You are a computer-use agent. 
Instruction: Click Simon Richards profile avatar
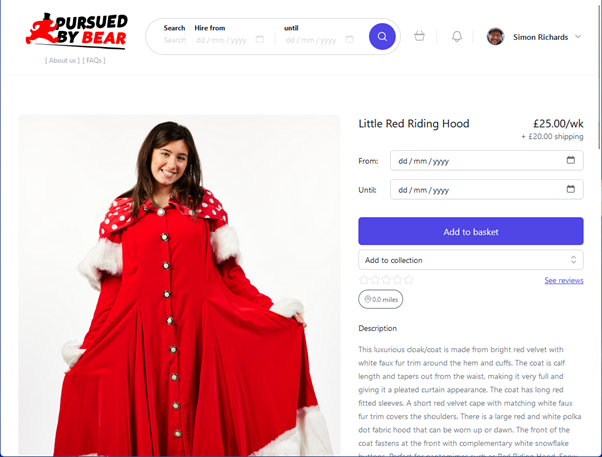[495, 37]
